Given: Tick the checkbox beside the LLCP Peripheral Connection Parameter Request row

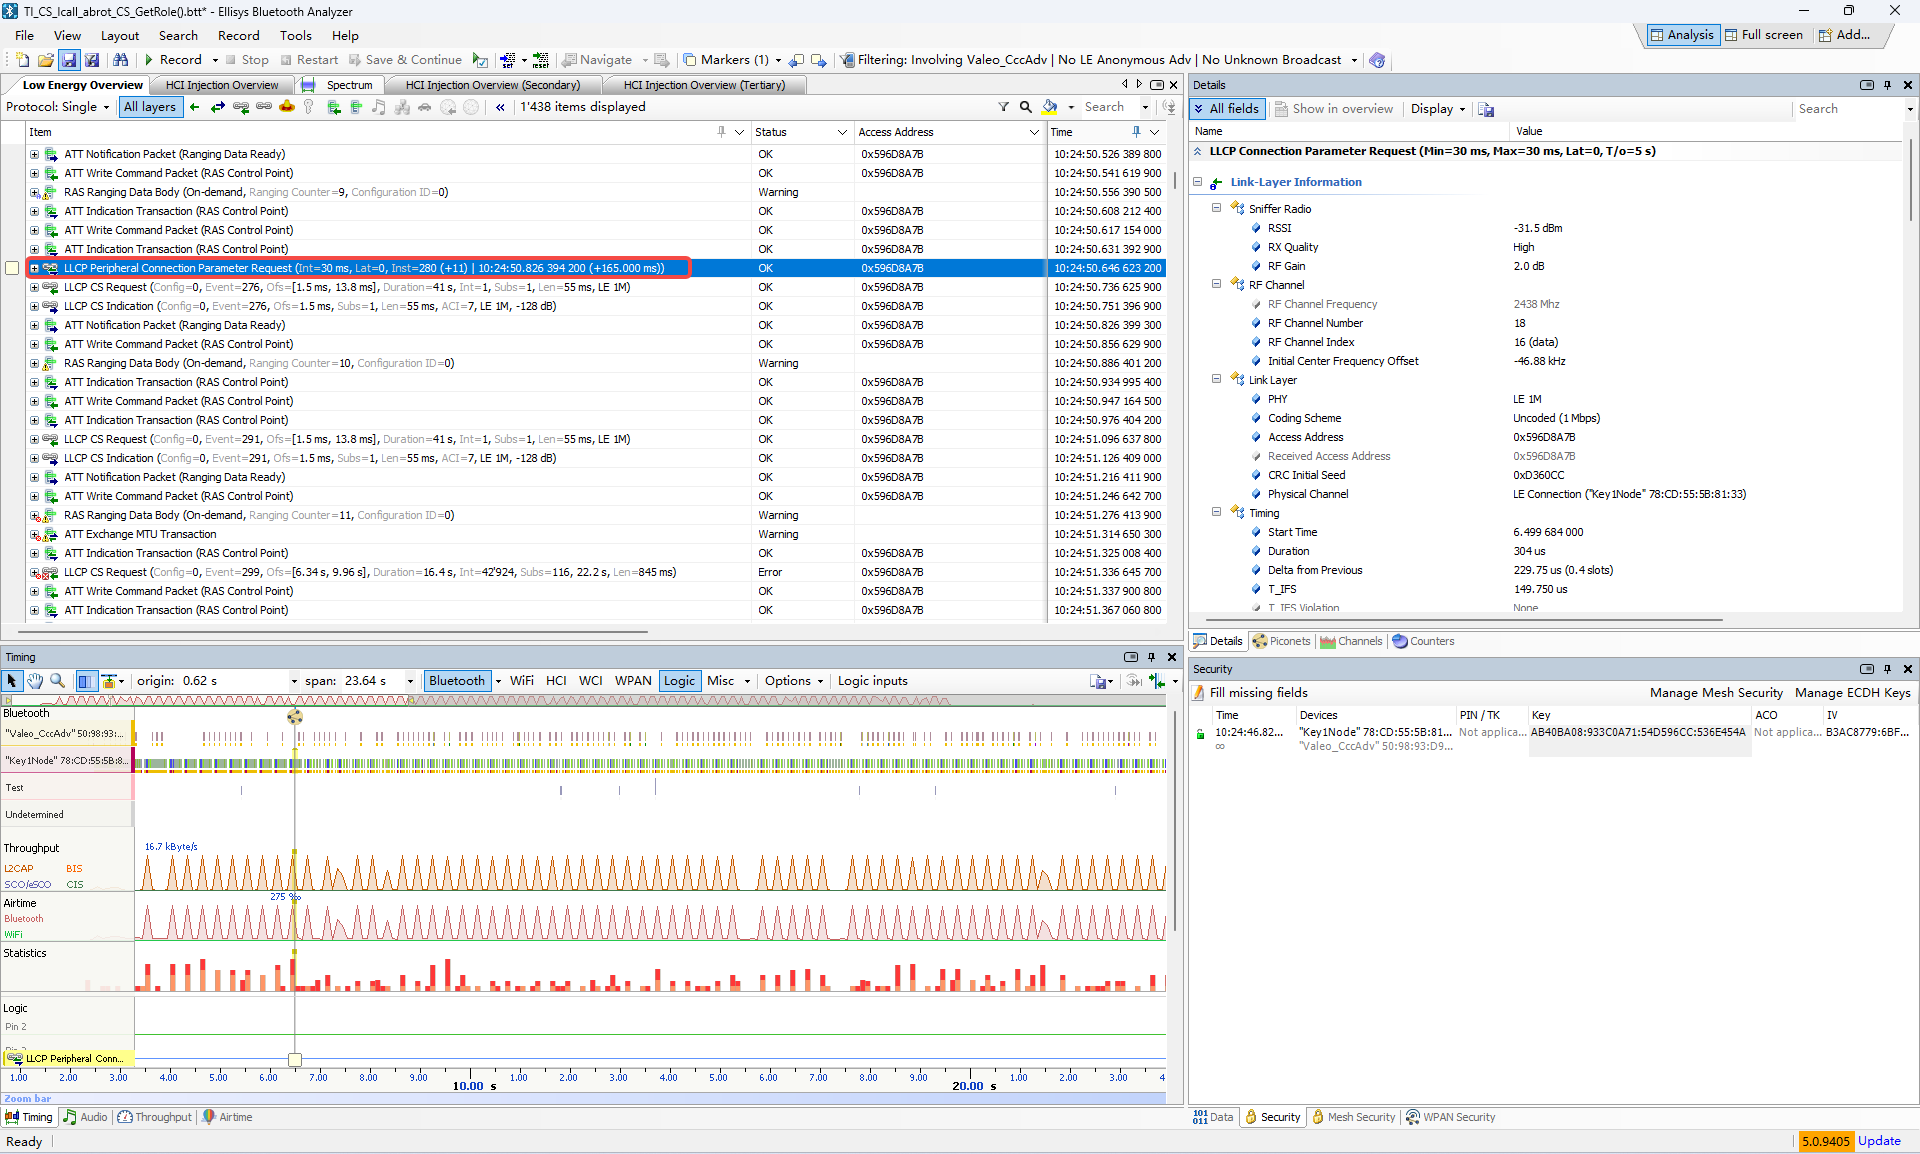Looking at the screenshot, I should (x=12, y=268).
